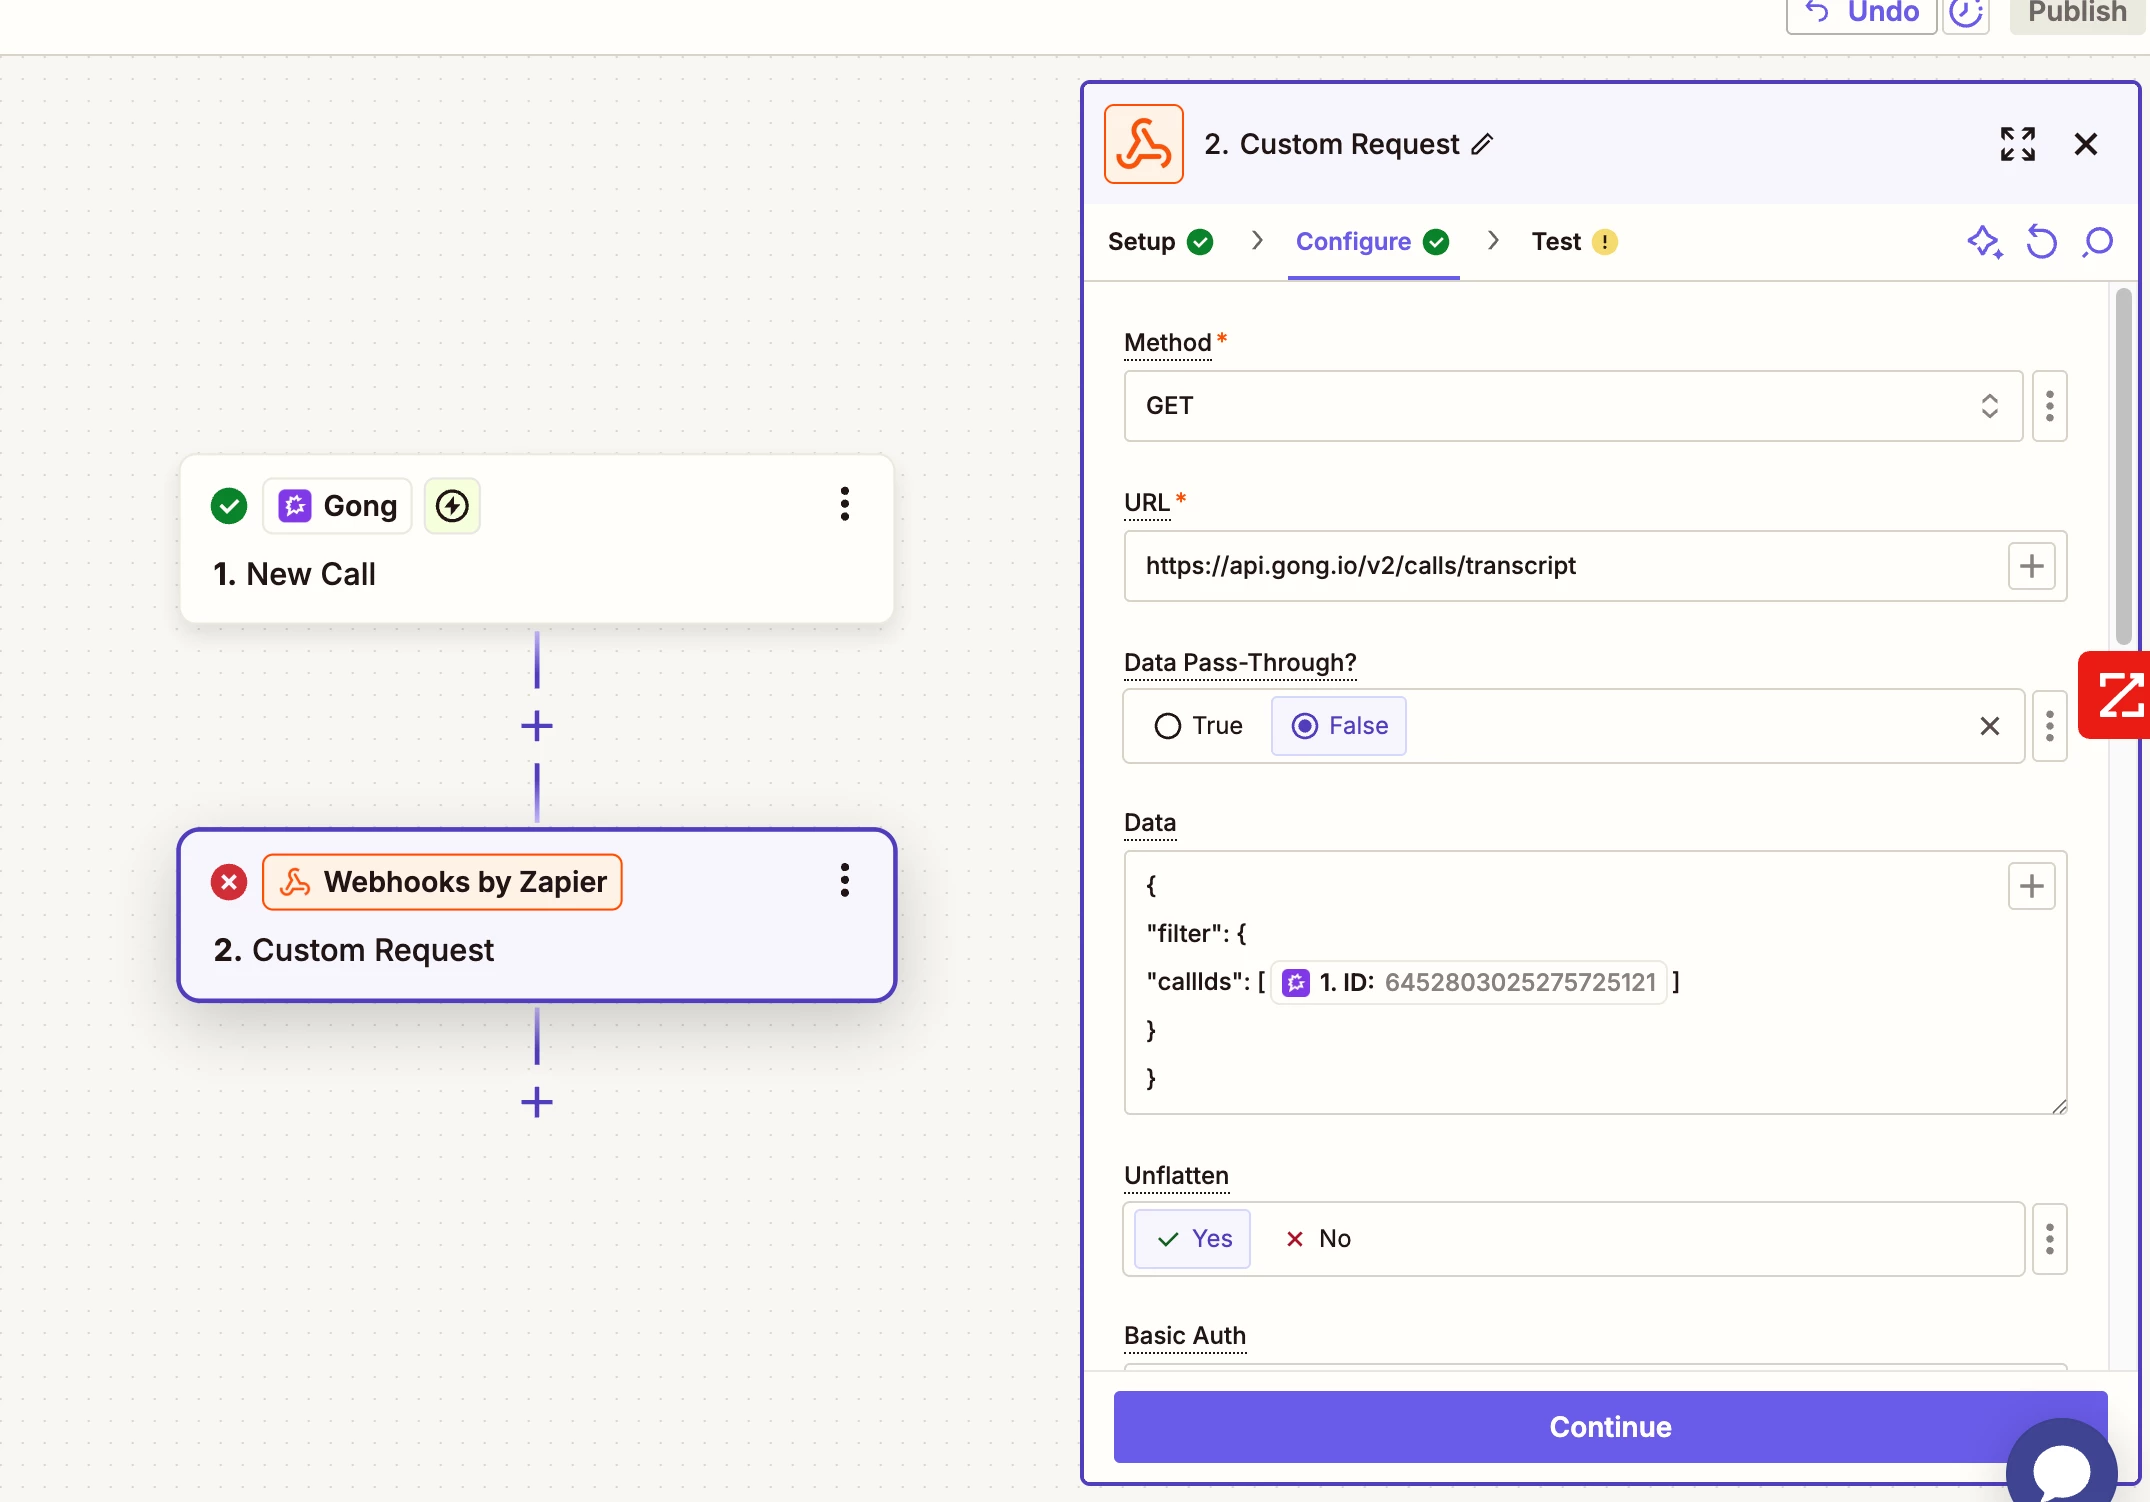Screen dimensions: 2150x1502
Task: Rename step via pencil edit icon
Action: (1483, 144)
